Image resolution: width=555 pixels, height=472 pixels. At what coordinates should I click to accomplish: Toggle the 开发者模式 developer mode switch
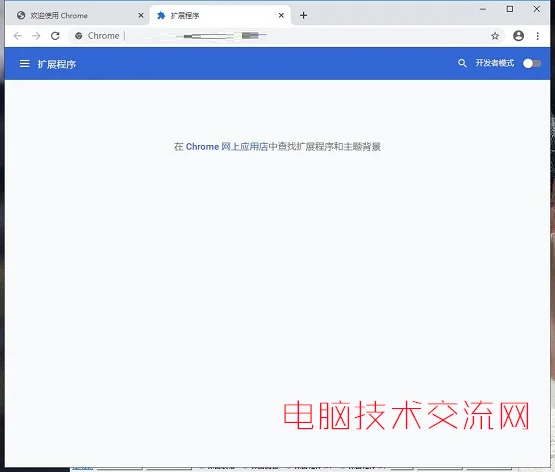[532, 64]
